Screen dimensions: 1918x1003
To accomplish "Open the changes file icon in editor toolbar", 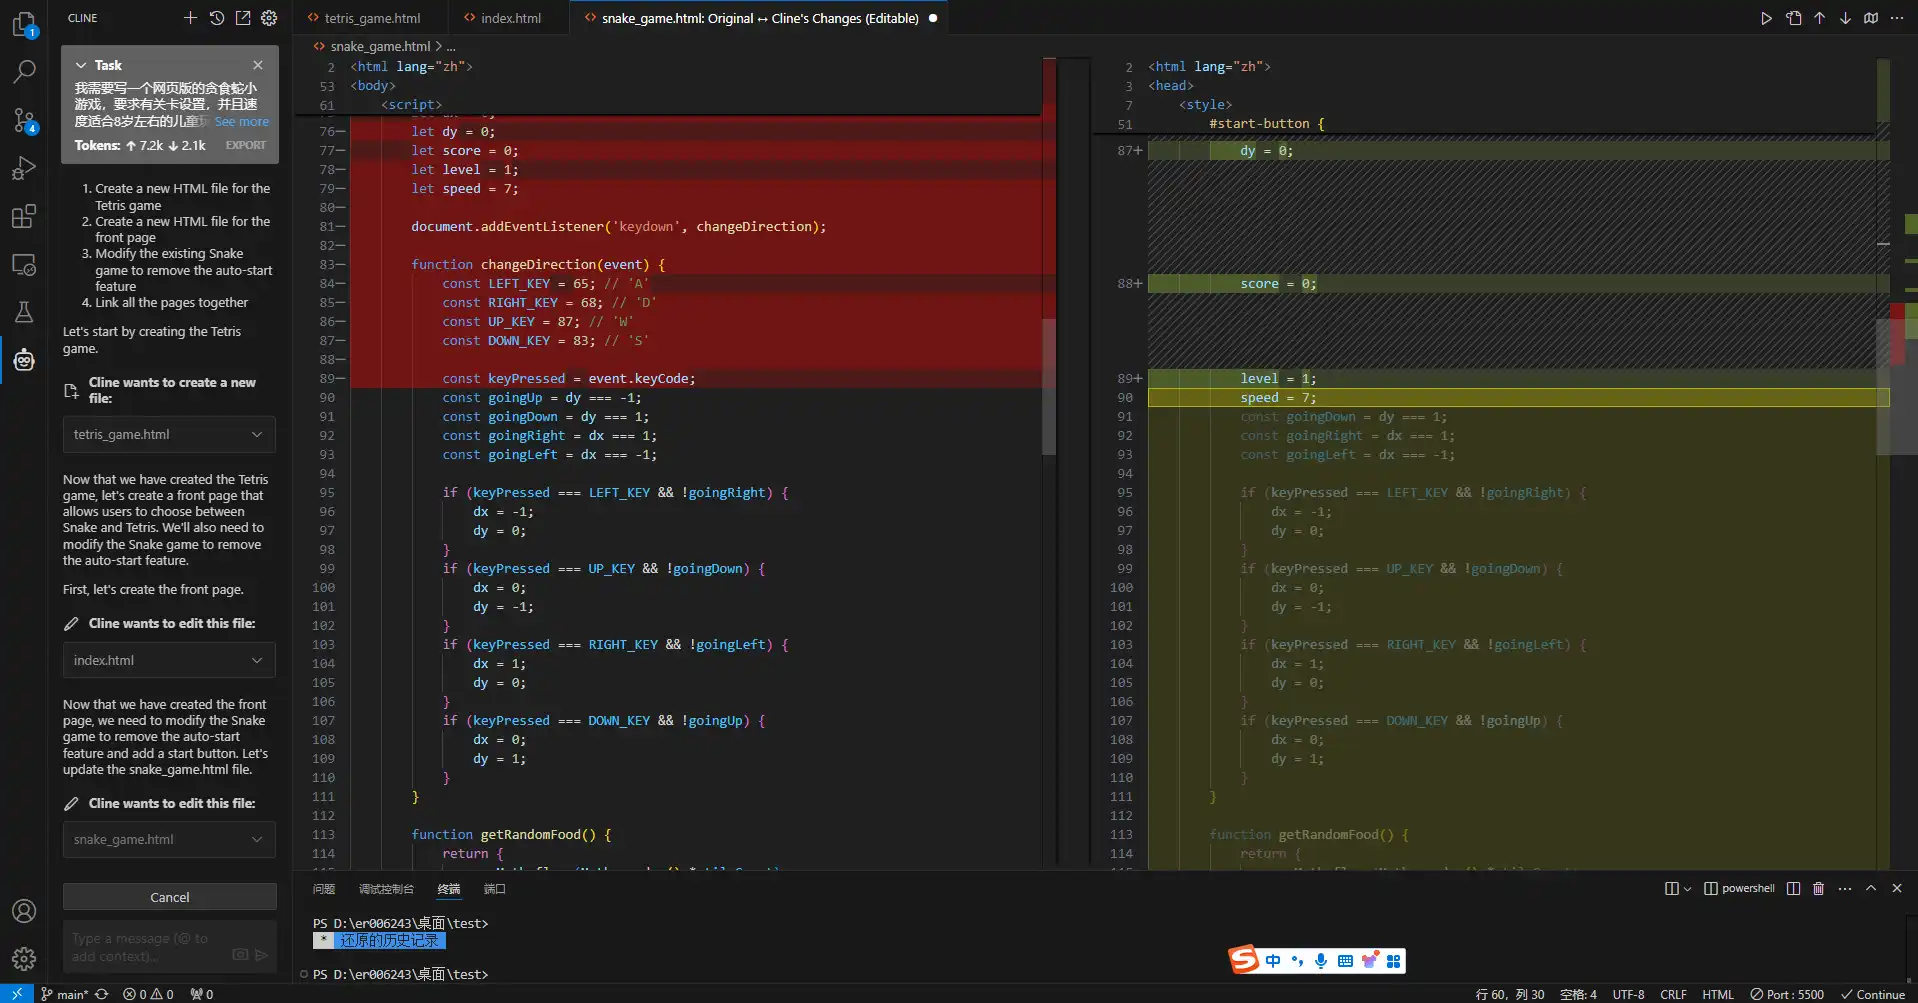I will click(x=1794, y=18).
